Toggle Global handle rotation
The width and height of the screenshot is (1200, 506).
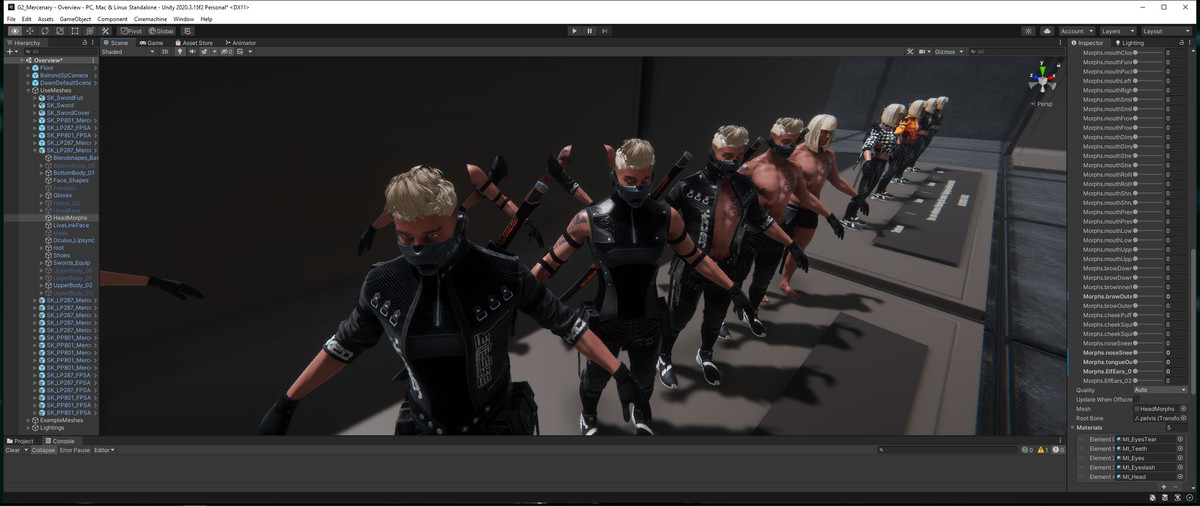point(161,31)
